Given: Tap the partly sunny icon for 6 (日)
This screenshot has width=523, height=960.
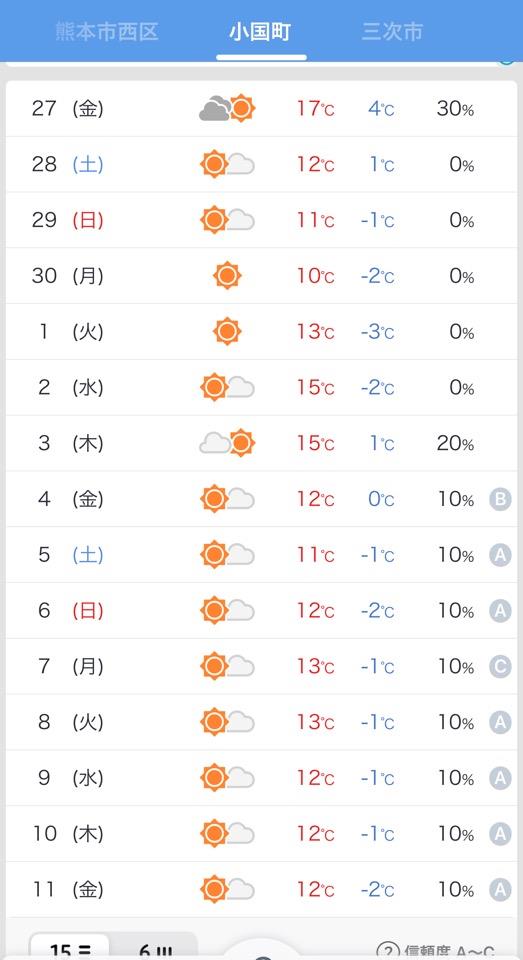Looking at the screenshot, I should point(227,610).
